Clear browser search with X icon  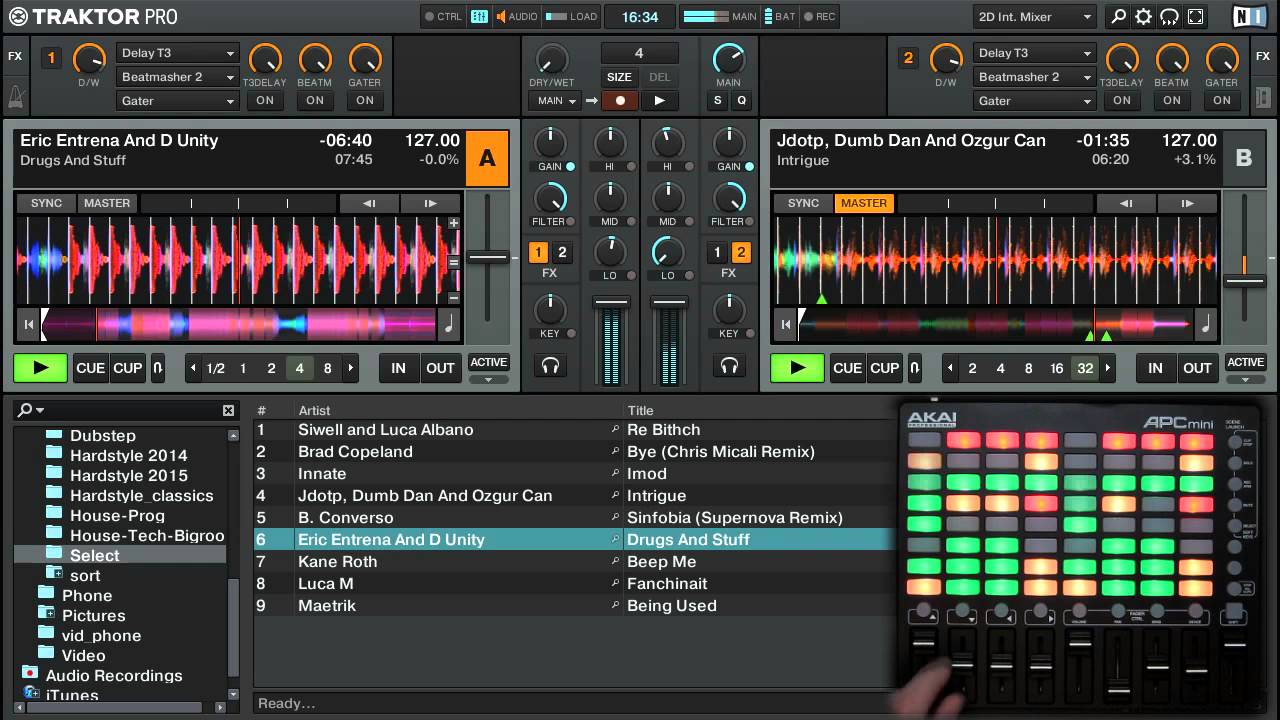(228, 410)
